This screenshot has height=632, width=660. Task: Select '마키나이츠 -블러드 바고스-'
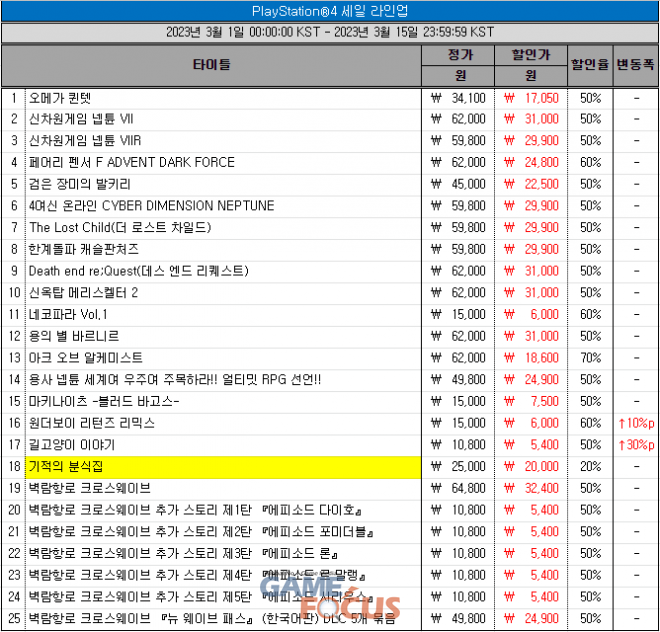(x=104, y=402)
